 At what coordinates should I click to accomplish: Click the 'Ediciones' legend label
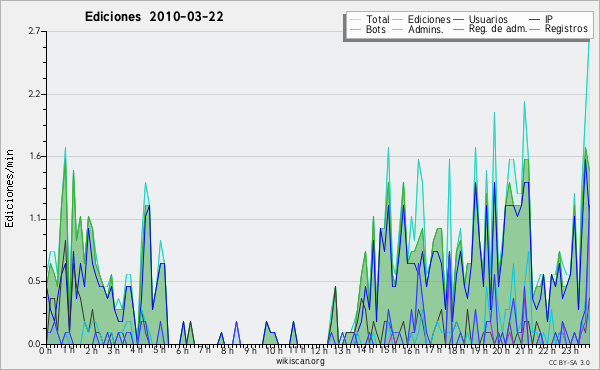[x=429, y=19]
